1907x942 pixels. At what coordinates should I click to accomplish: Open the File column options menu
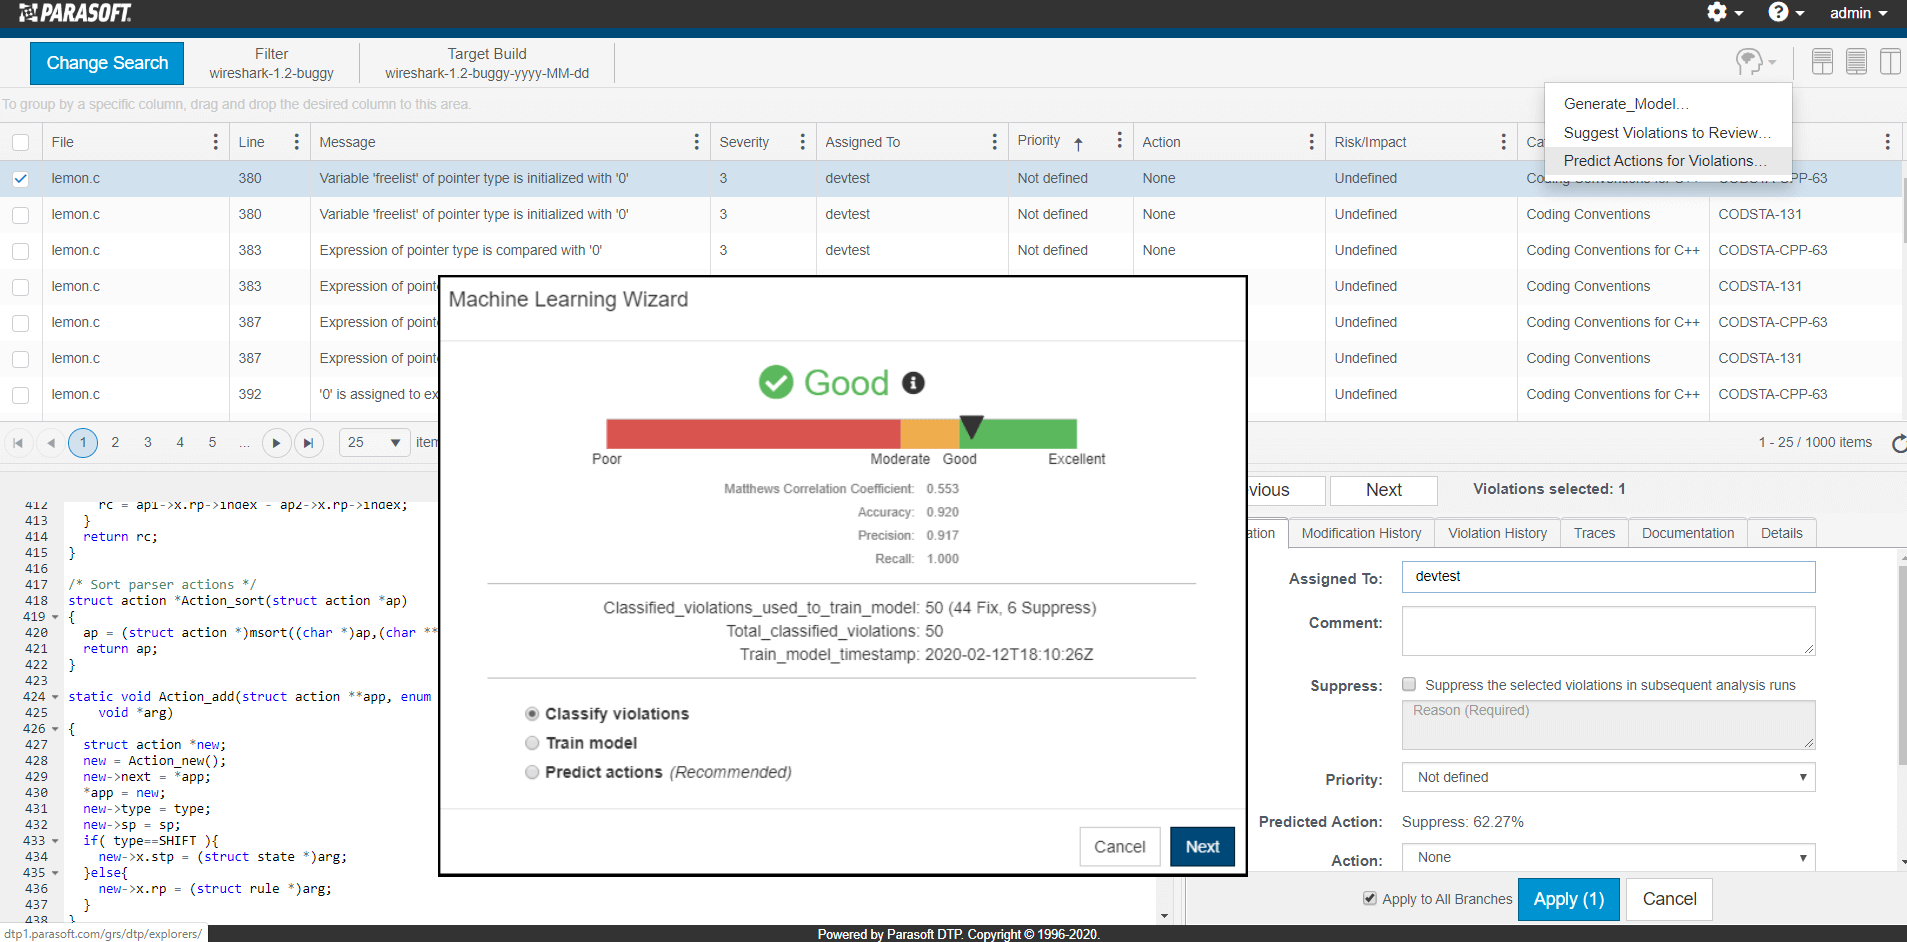[x=215, y=142]
